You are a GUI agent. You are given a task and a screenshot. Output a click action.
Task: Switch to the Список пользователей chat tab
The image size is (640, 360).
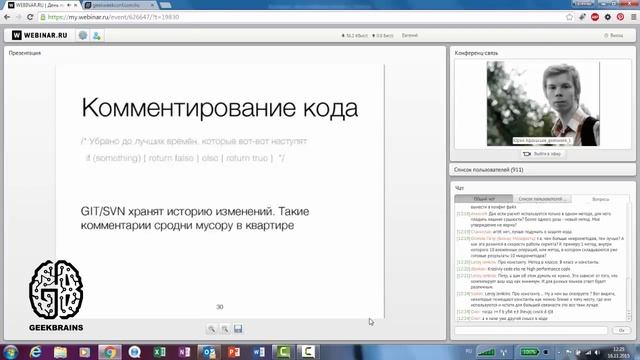coord(542,199)
